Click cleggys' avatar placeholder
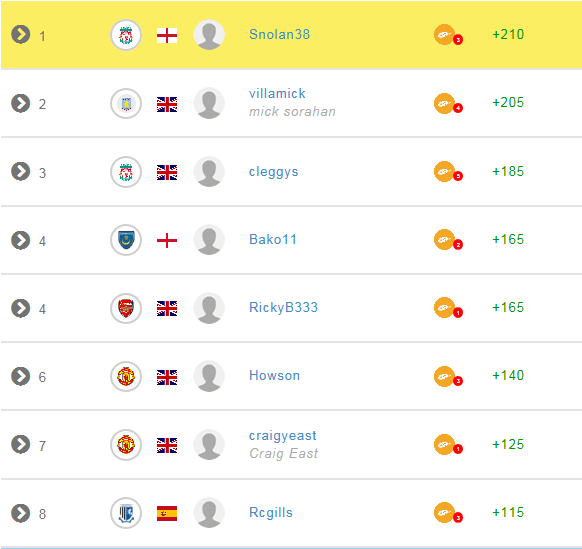Screen dimensions: 582x549 pyautogui.click(x=209, y=172)
